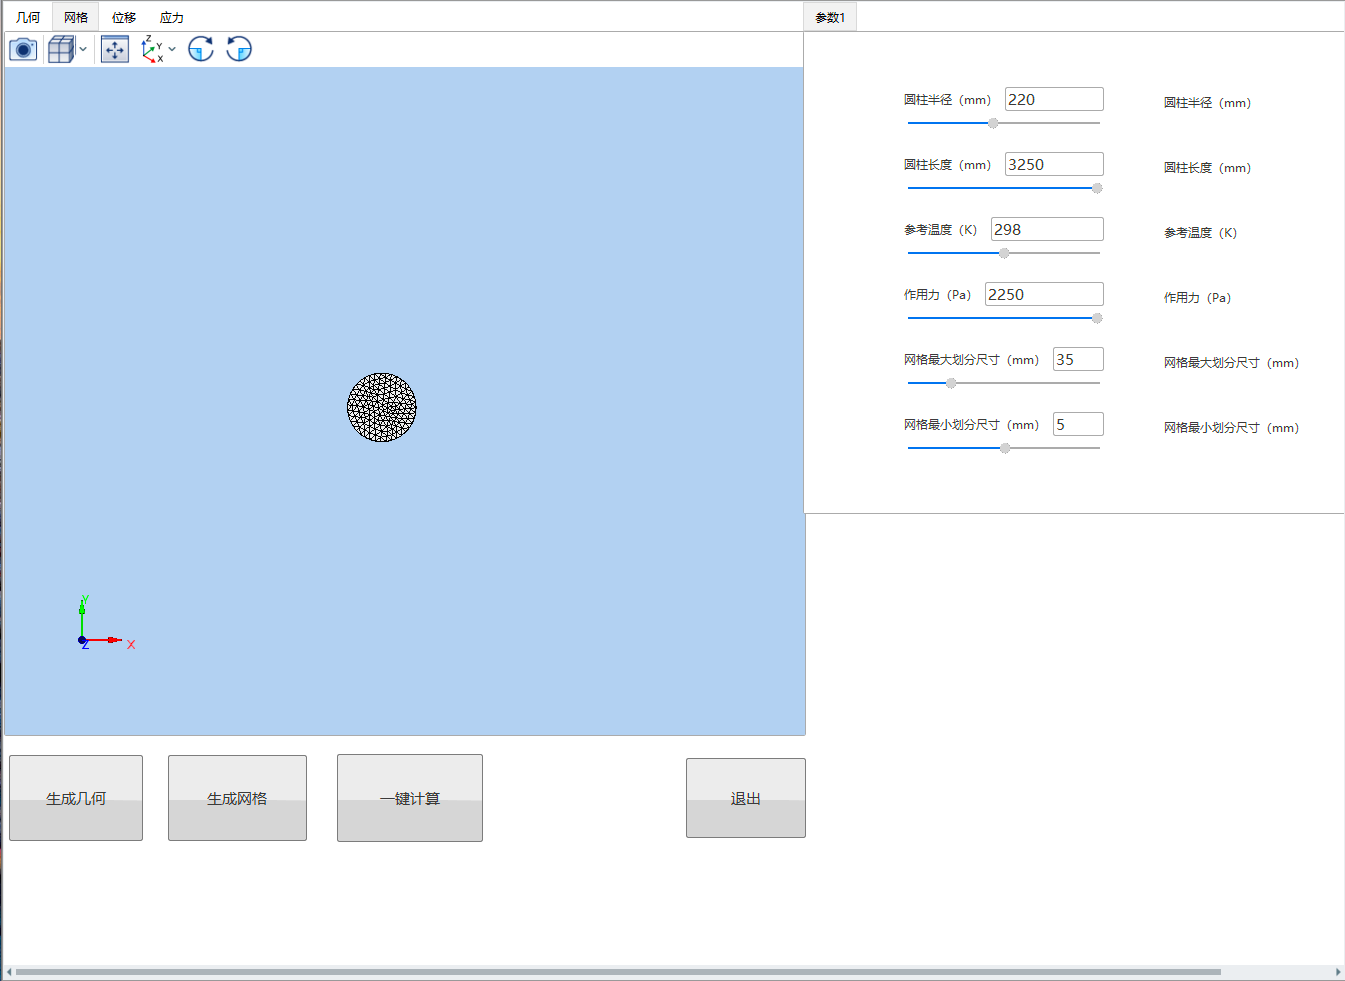Click the 网格最小划分尺寸 slider handle

[1005, 448]
